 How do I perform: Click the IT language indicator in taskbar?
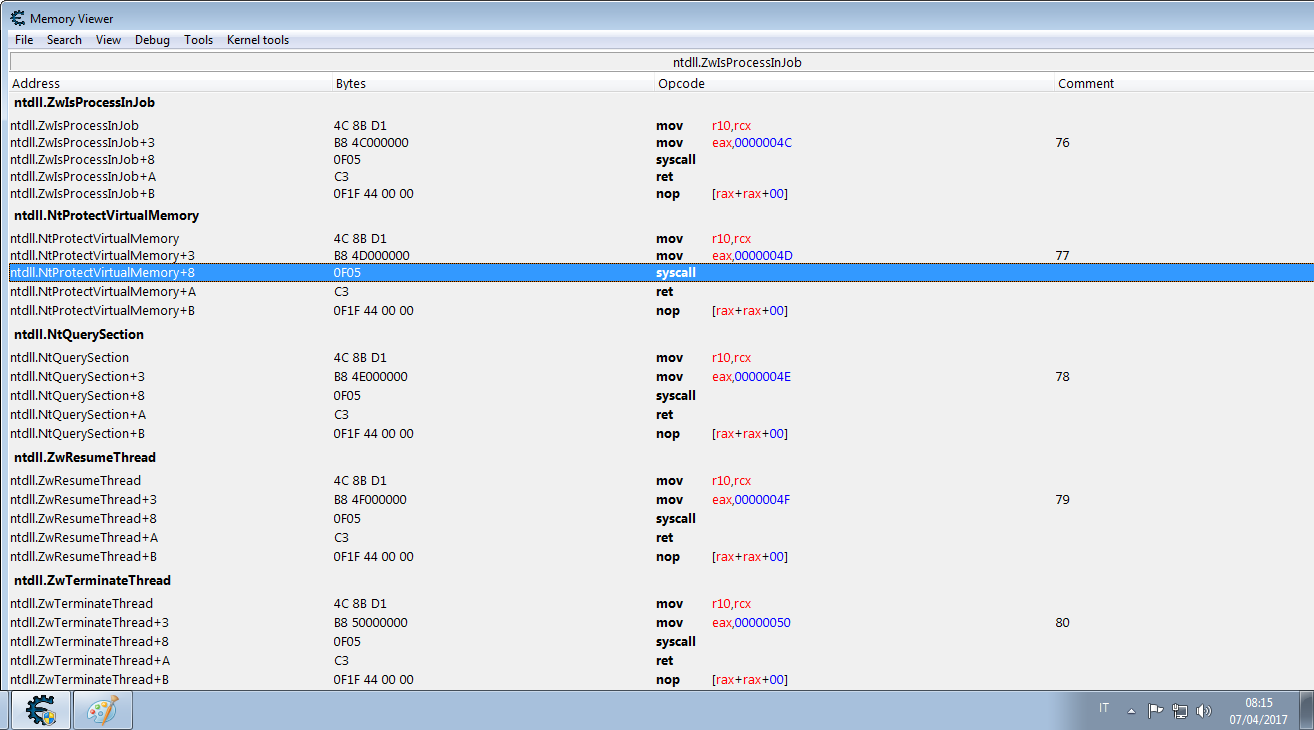pos(1104,708)
